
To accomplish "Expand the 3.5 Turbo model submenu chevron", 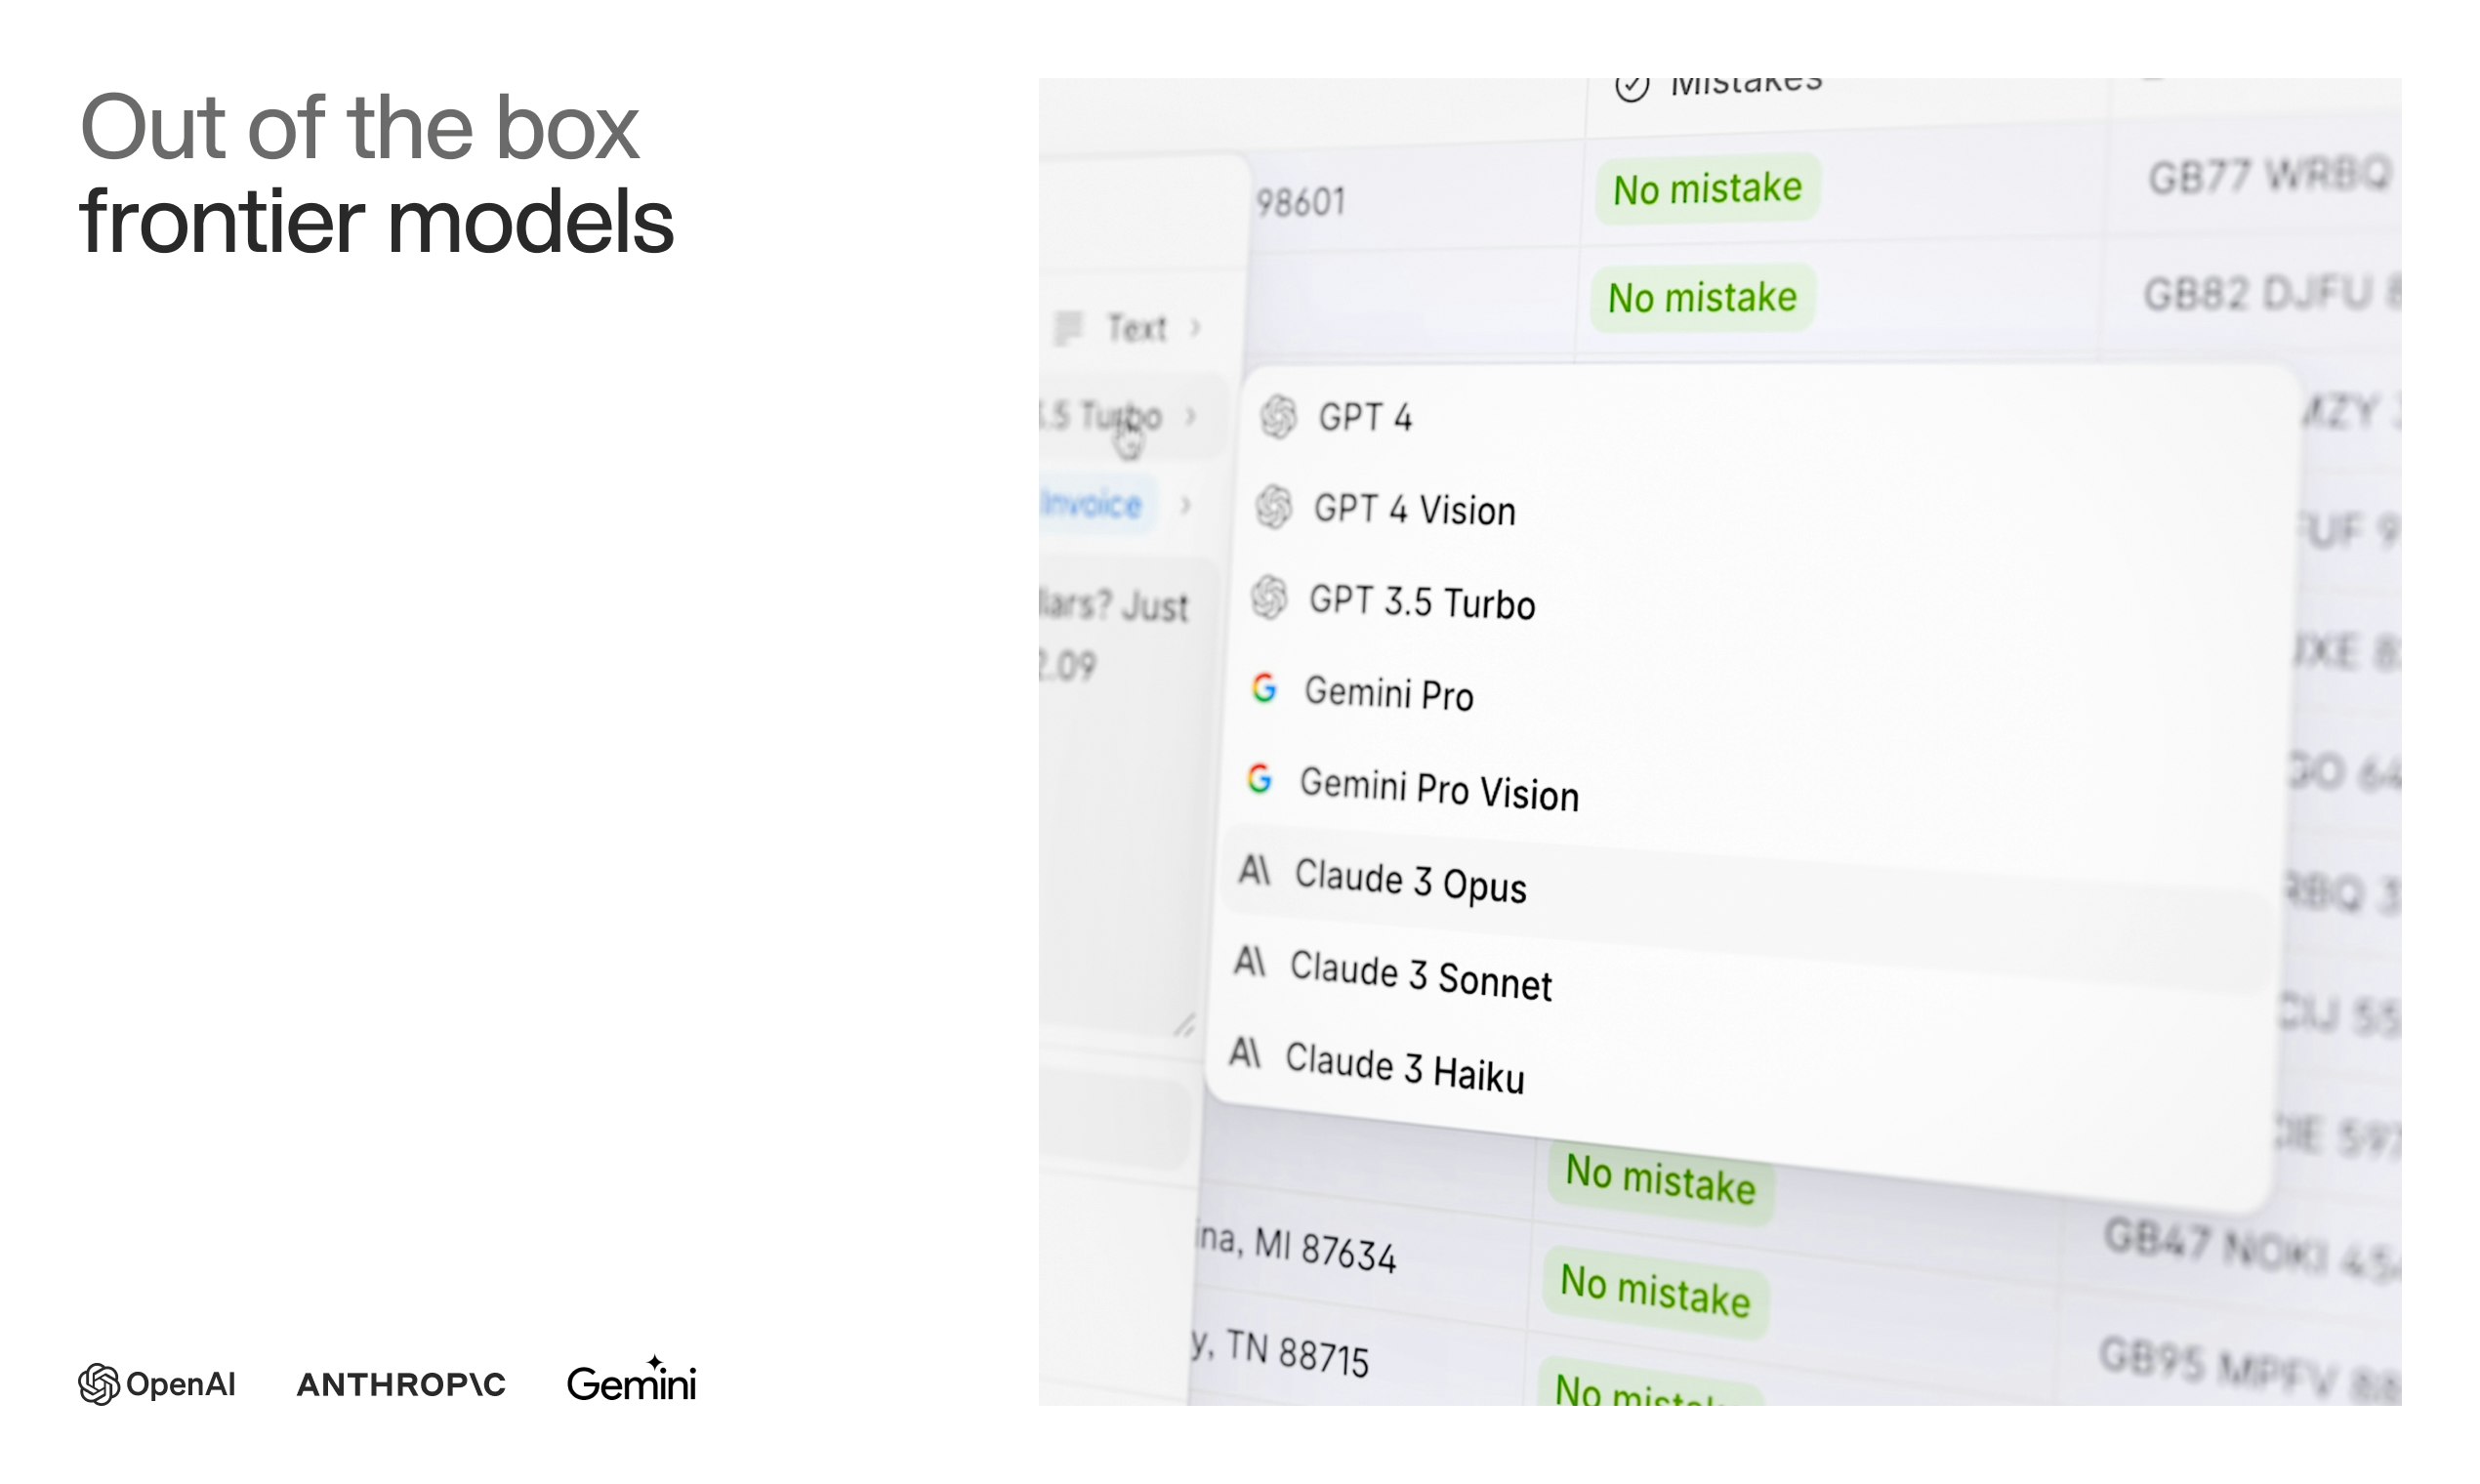I will coord(1190,416).
